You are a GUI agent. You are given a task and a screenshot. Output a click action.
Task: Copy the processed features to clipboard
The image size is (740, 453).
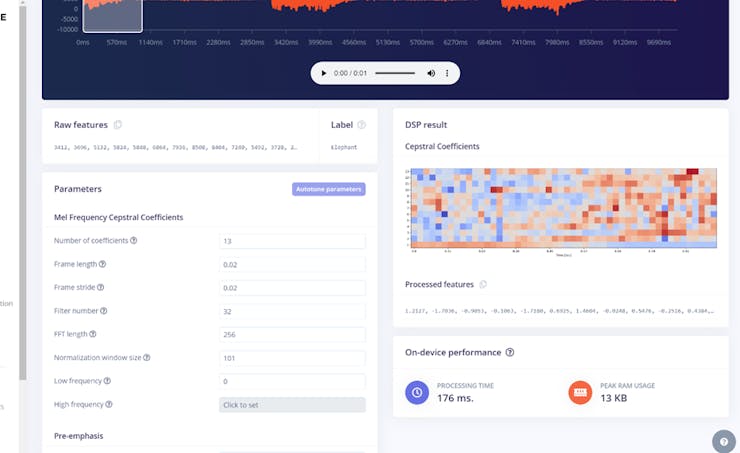(483, 285)
